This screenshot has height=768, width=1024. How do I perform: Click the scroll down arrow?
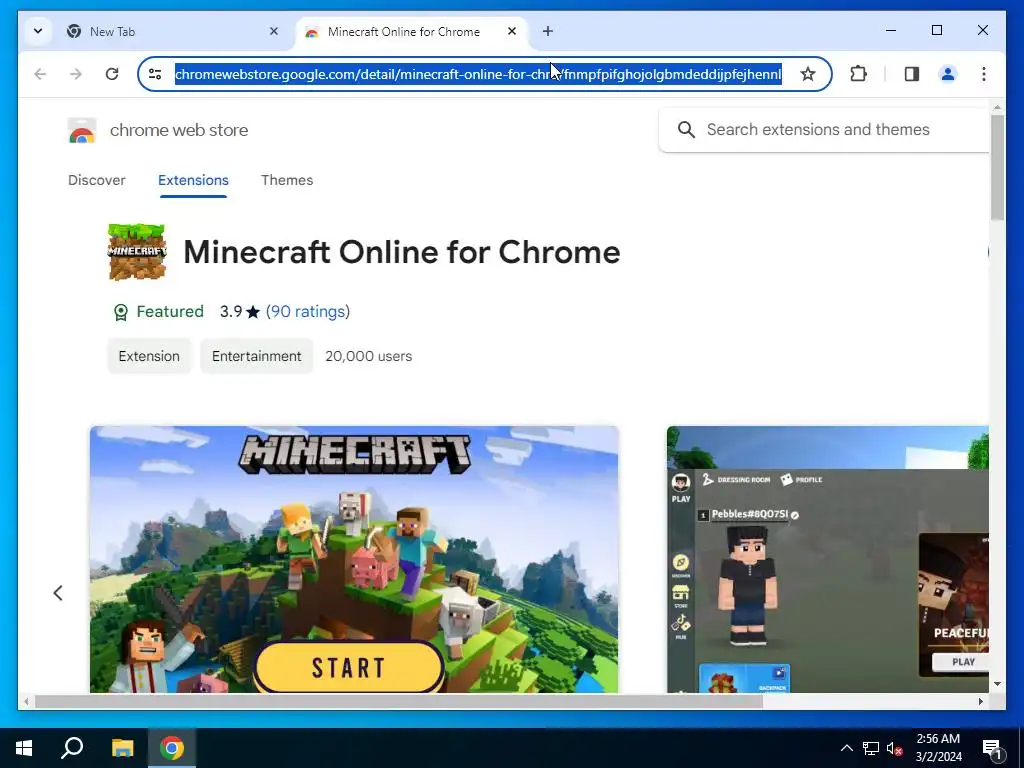tap(997, 684)
